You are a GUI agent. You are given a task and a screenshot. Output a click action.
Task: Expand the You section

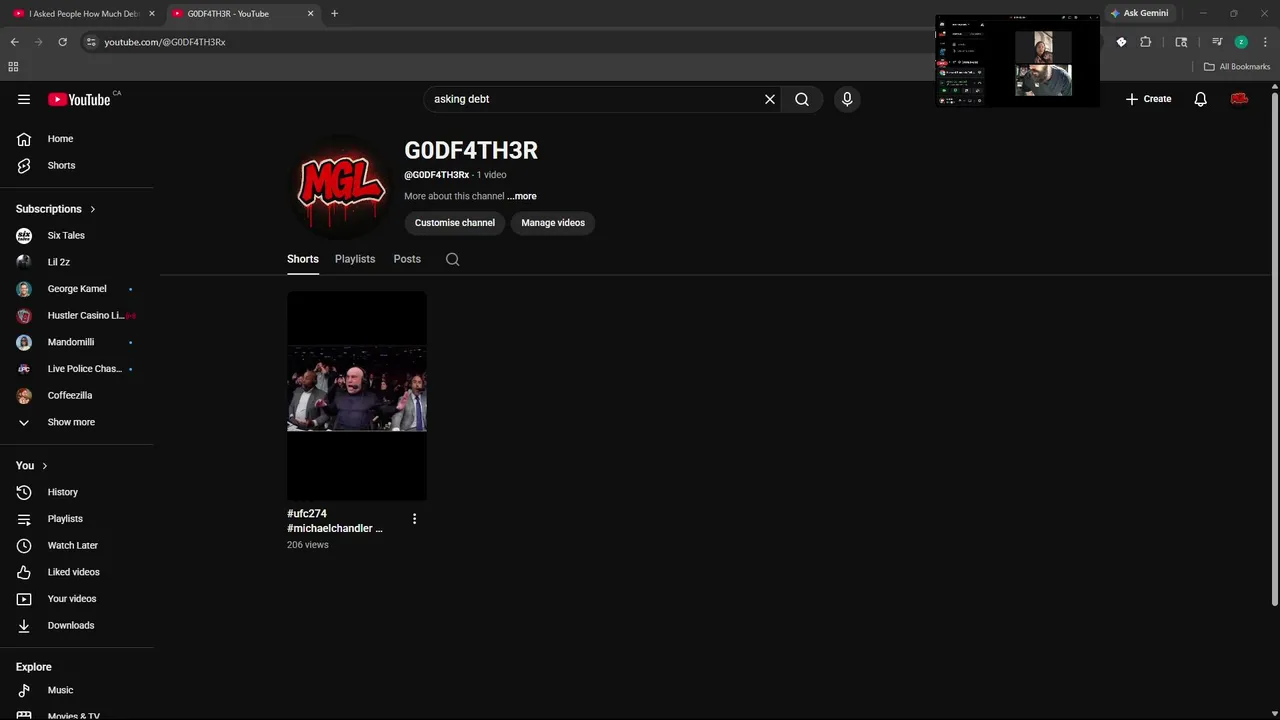[x=32, y=465]
